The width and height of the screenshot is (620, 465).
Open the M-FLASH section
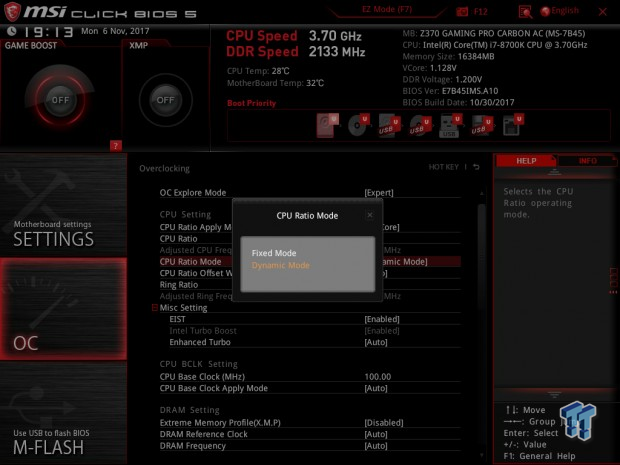(x=63, y=413)
